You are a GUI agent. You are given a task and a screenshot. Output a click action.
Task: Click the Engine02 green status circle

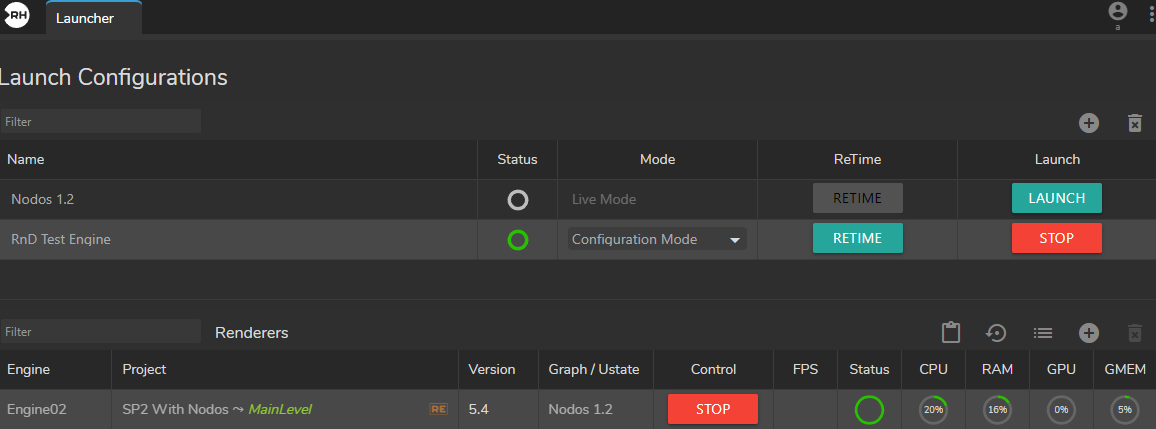[x=869, y=410]
